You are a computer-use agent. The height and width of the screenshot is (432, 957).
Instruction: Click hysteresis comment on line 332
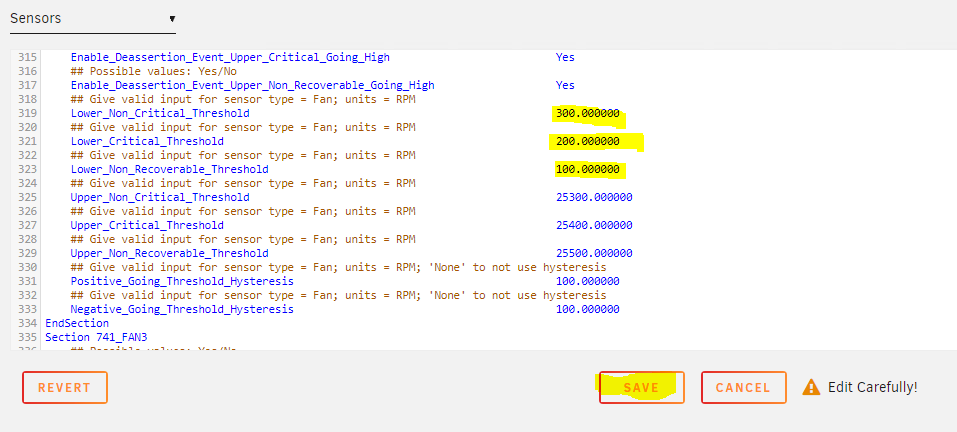(339, 295)
